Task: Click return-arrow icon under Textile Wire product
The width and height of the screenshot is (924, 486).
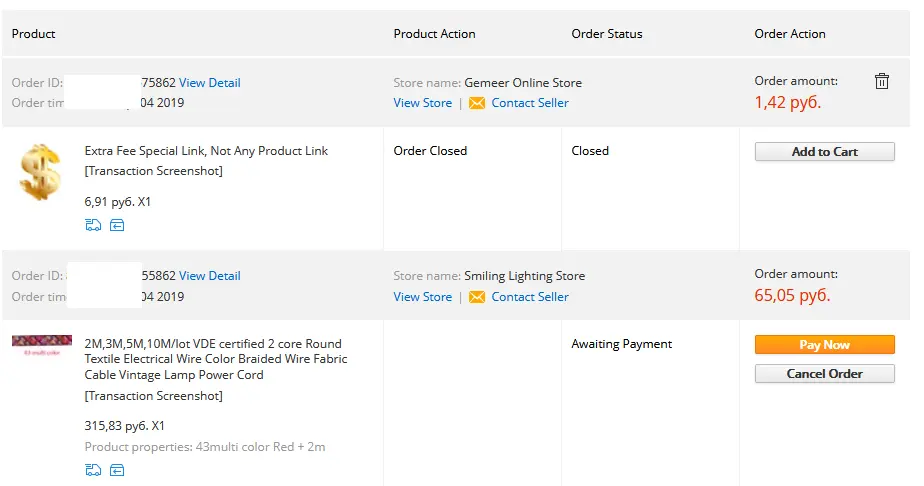Action: tap(117, 470)
